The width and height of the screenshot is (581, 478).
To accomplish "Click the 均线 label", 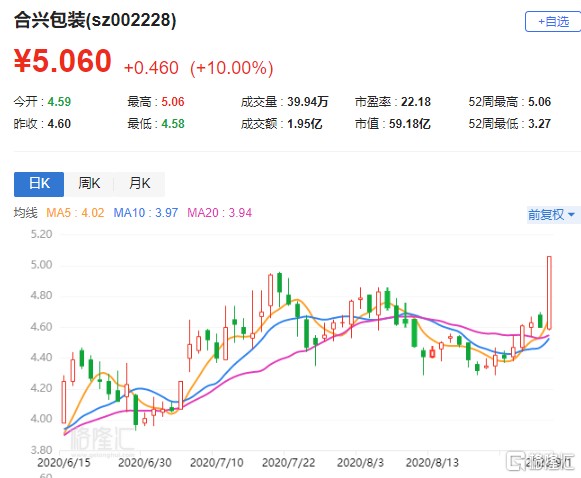I will pyautogui.click(x=26, y=213).
